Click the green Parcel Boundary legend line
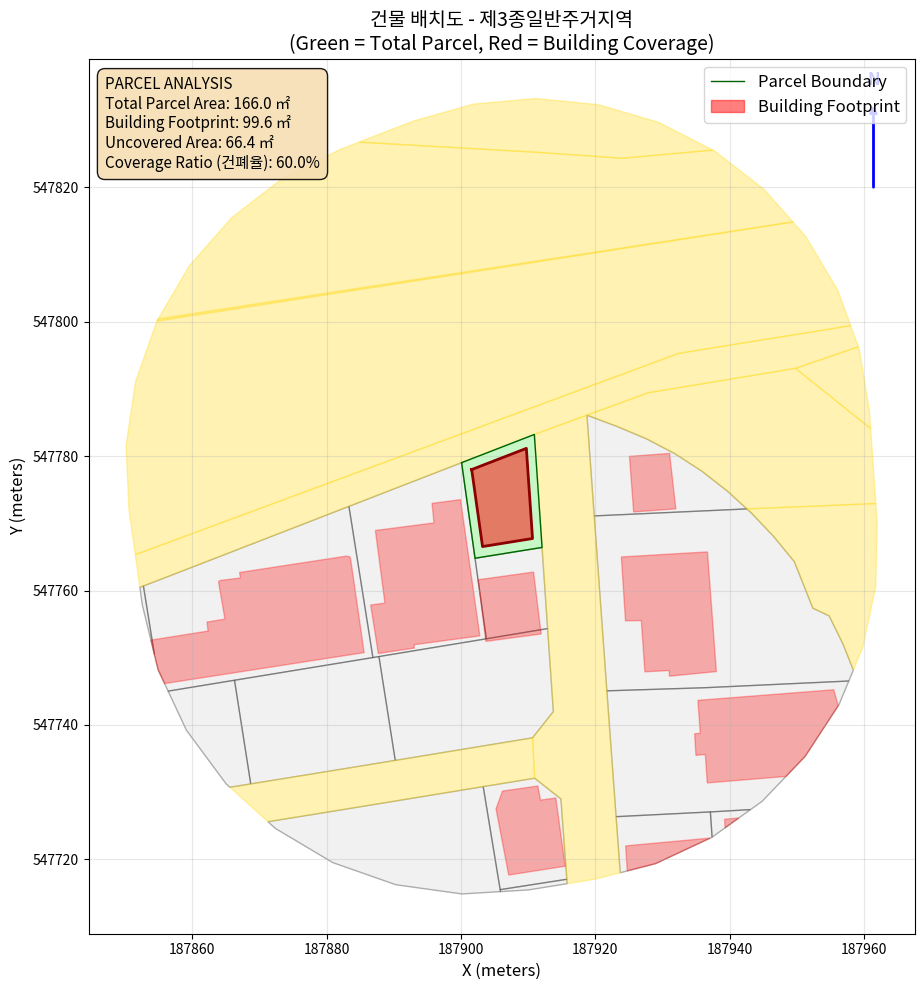 (x=730, y=81)
